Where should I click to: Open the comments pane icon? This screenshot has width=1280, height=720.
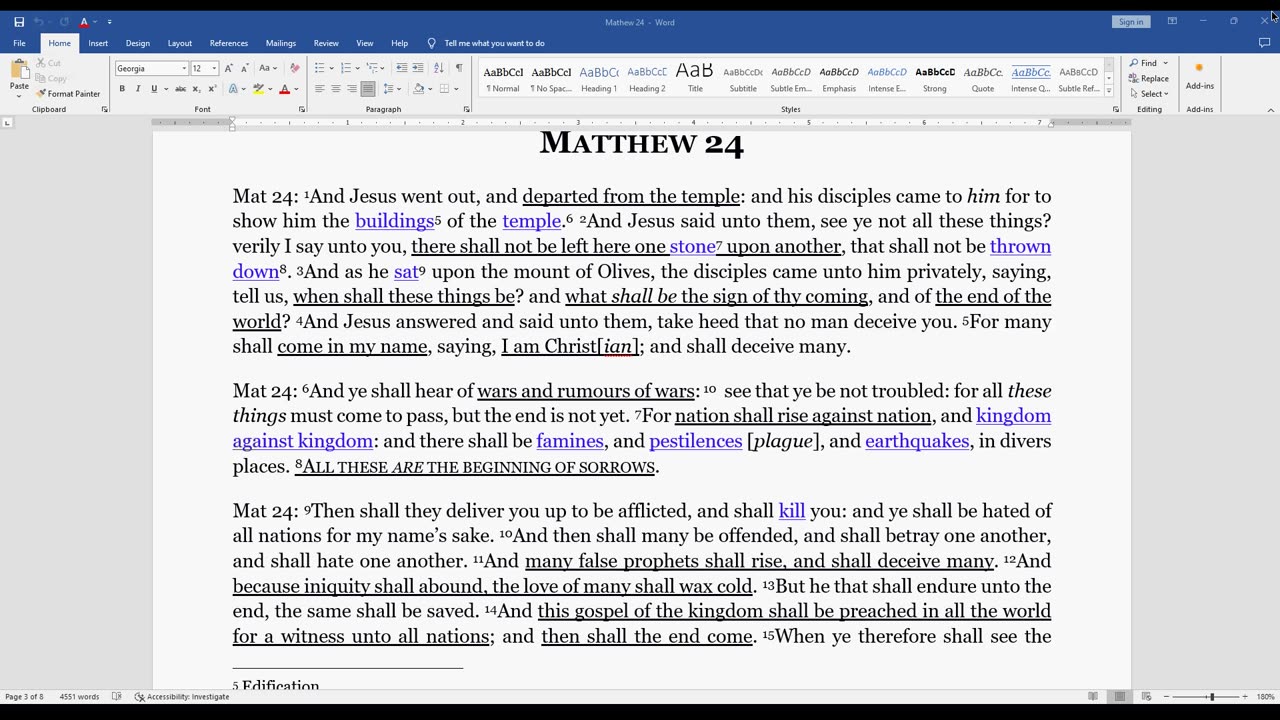(x=1264, y=43)
